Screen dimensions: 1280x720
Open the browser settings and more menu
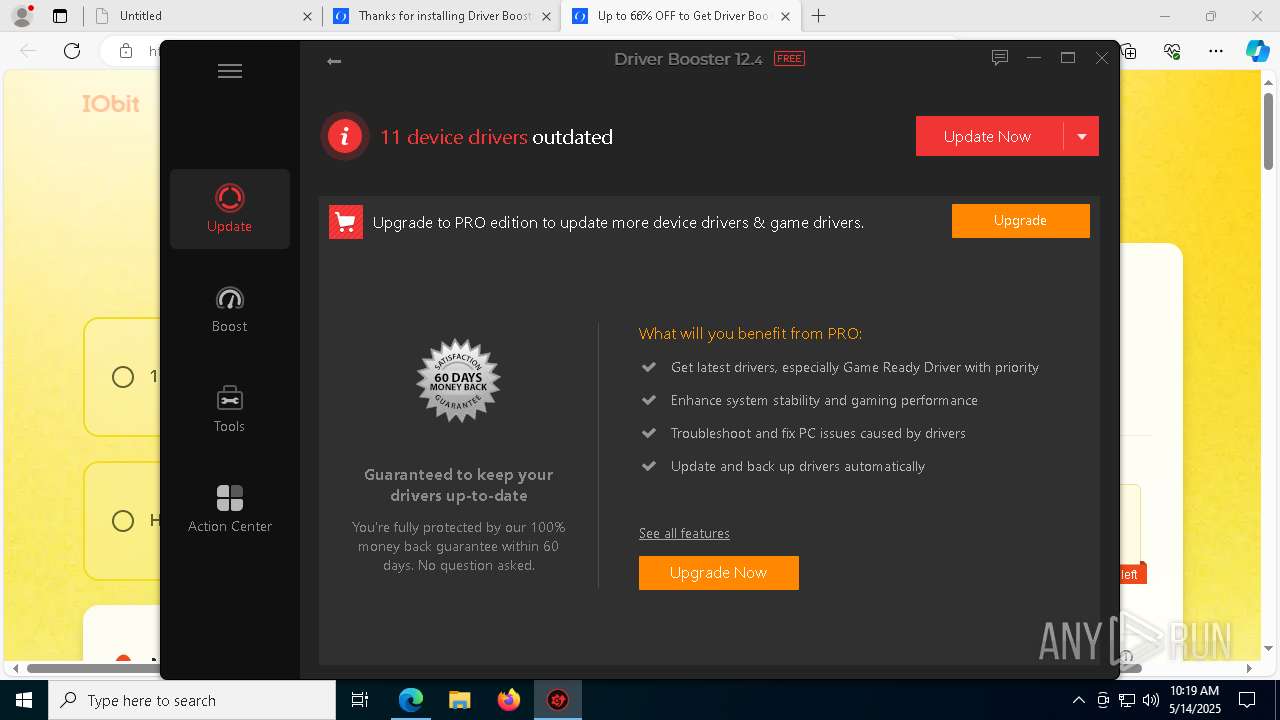1215,51
